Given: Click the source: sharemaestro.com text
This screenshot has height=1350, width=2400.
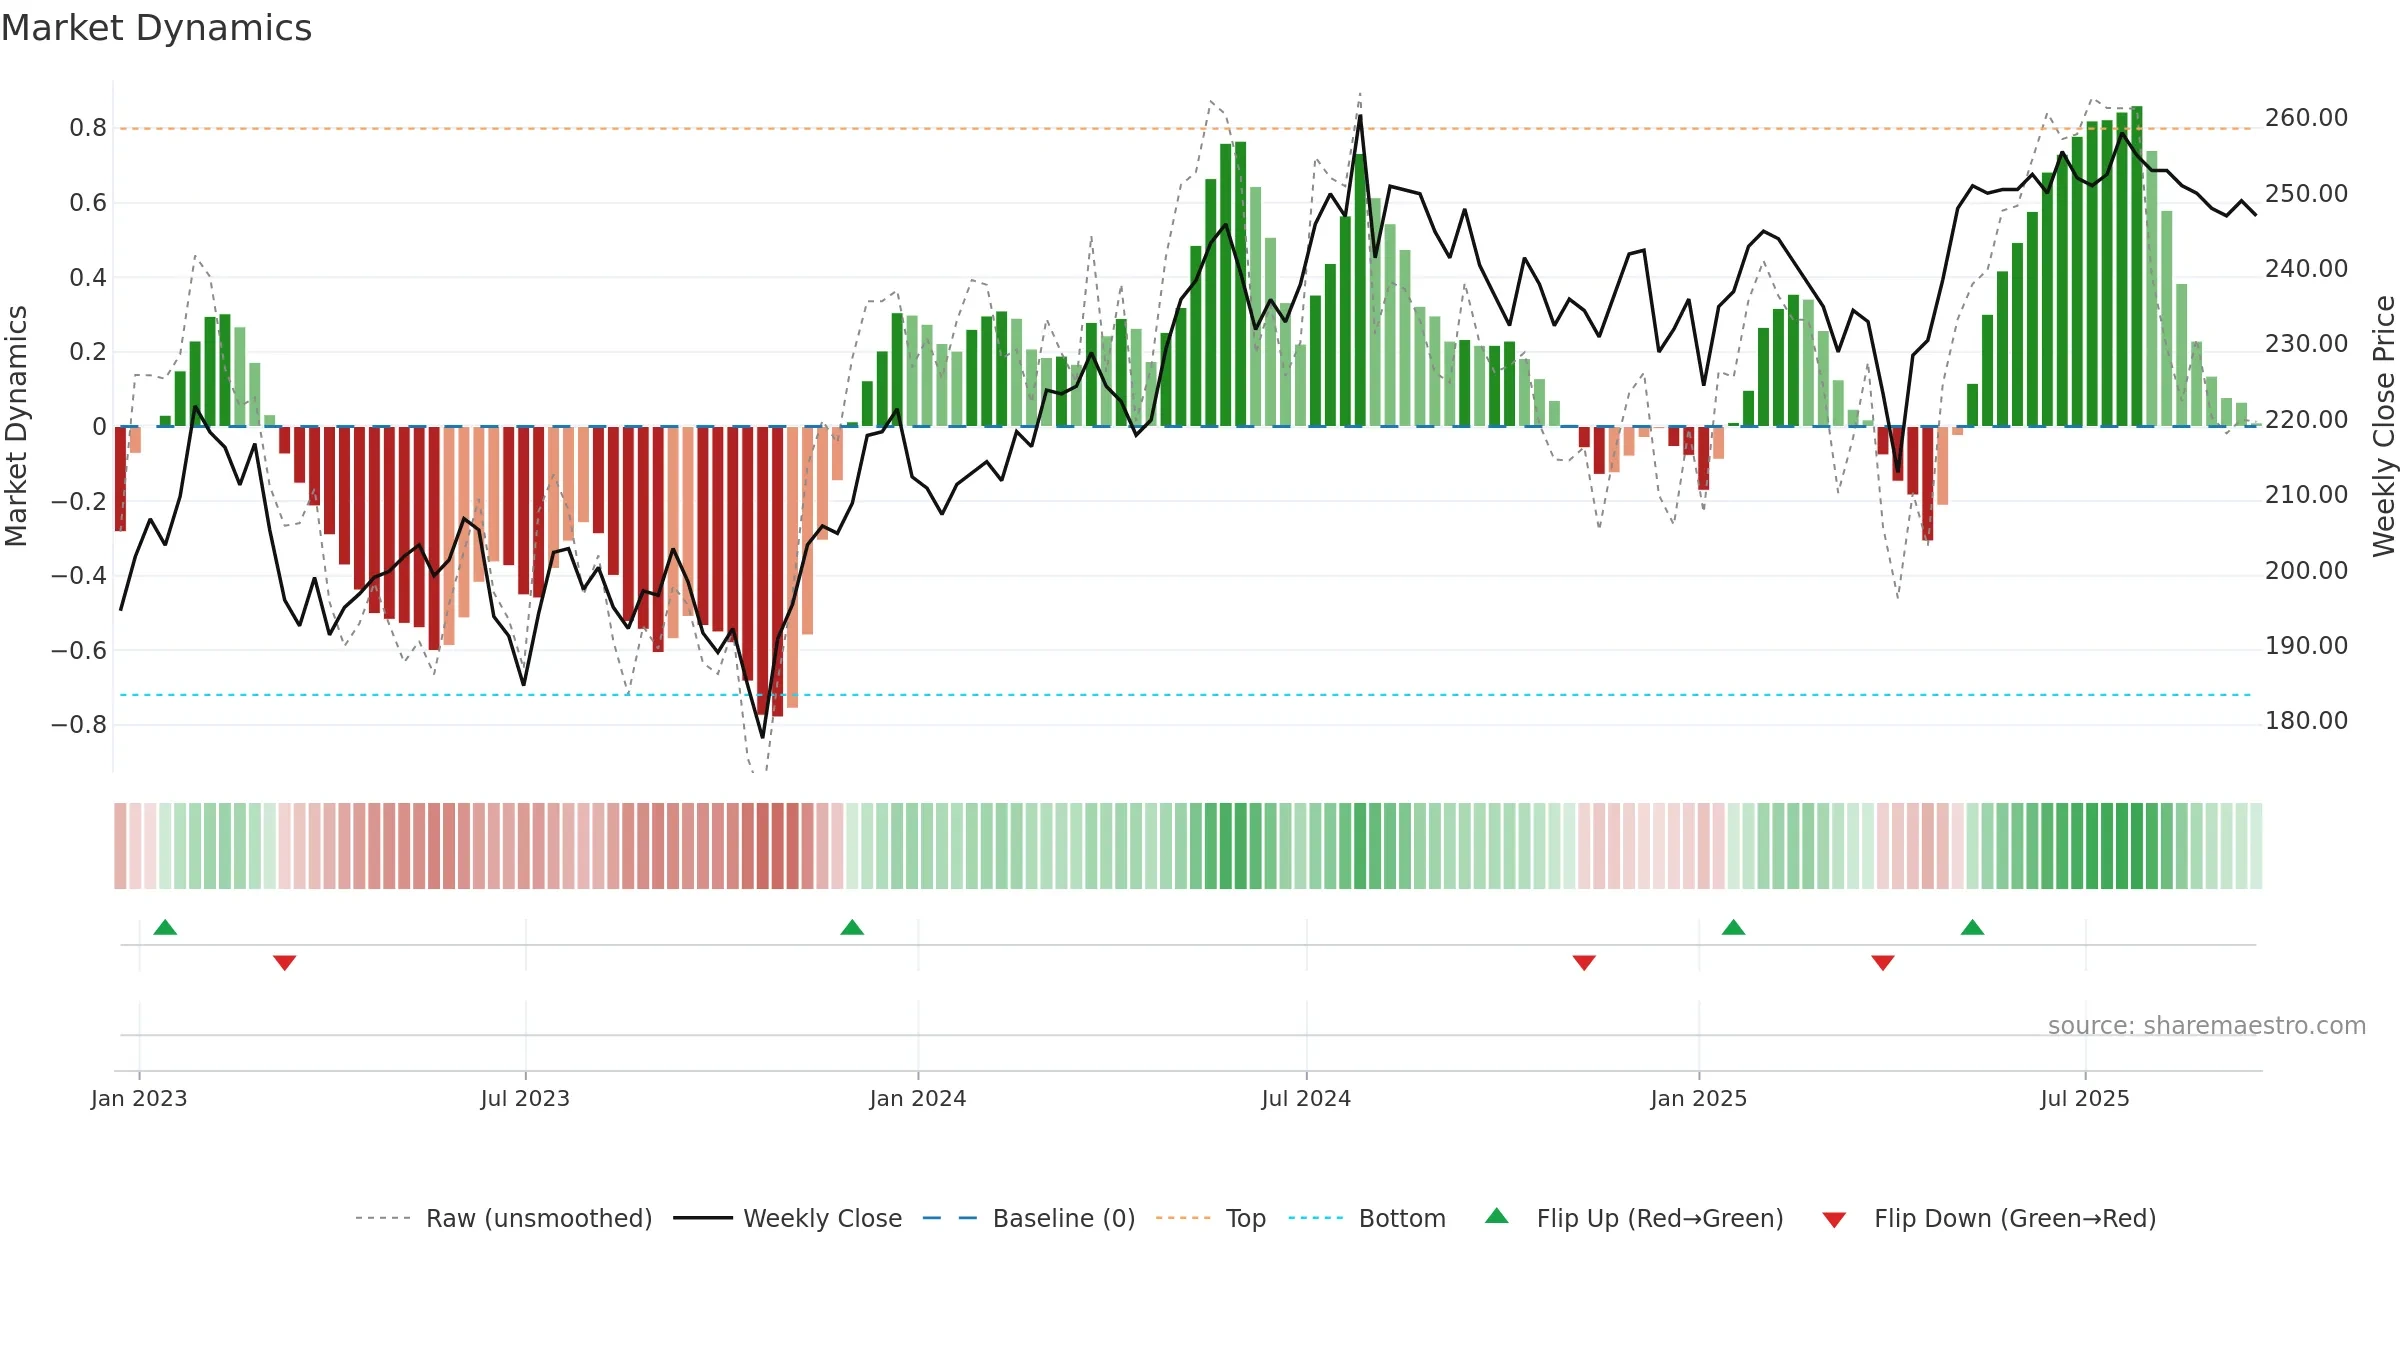Looking at the screenshot, I should click(x=2207, y=1025).
